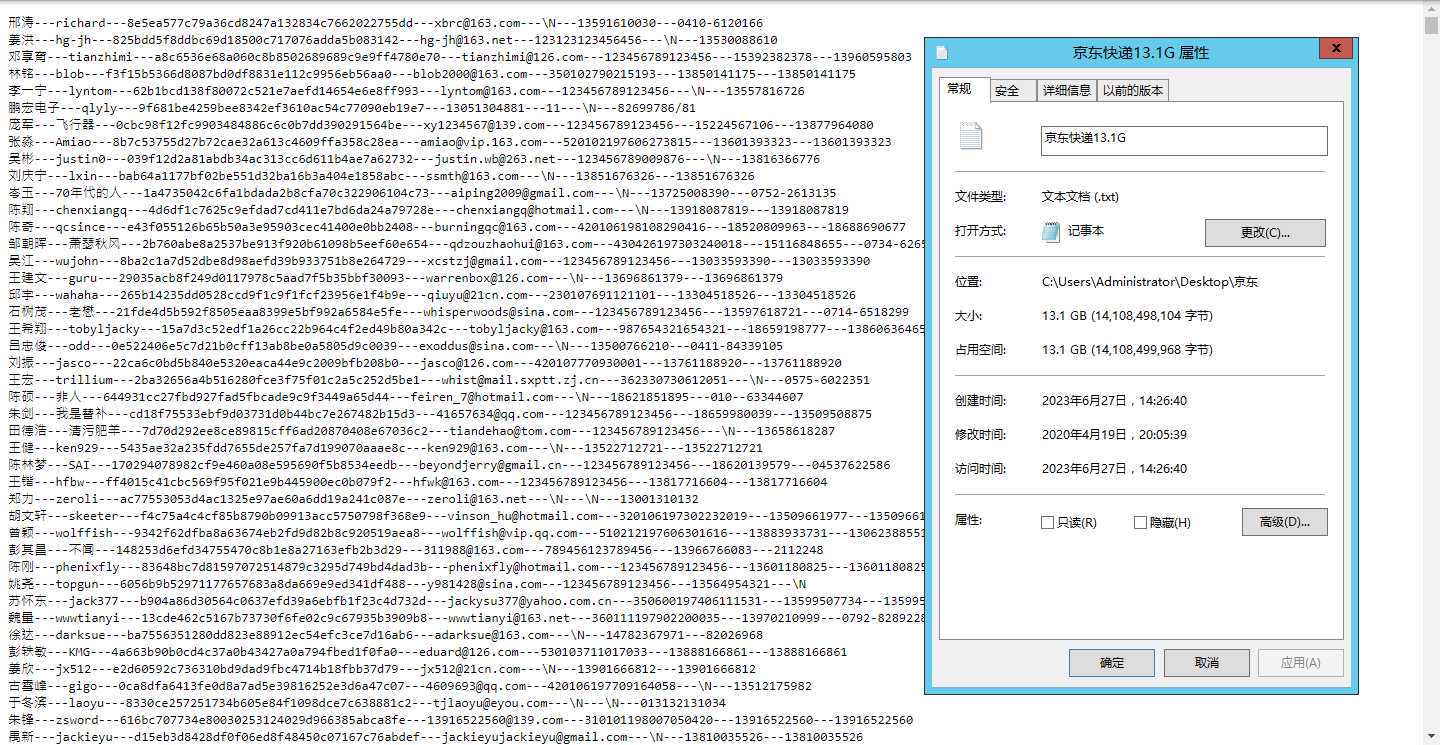
Task: Dismiss the dialog with 取消
Action: [1206, 662]
